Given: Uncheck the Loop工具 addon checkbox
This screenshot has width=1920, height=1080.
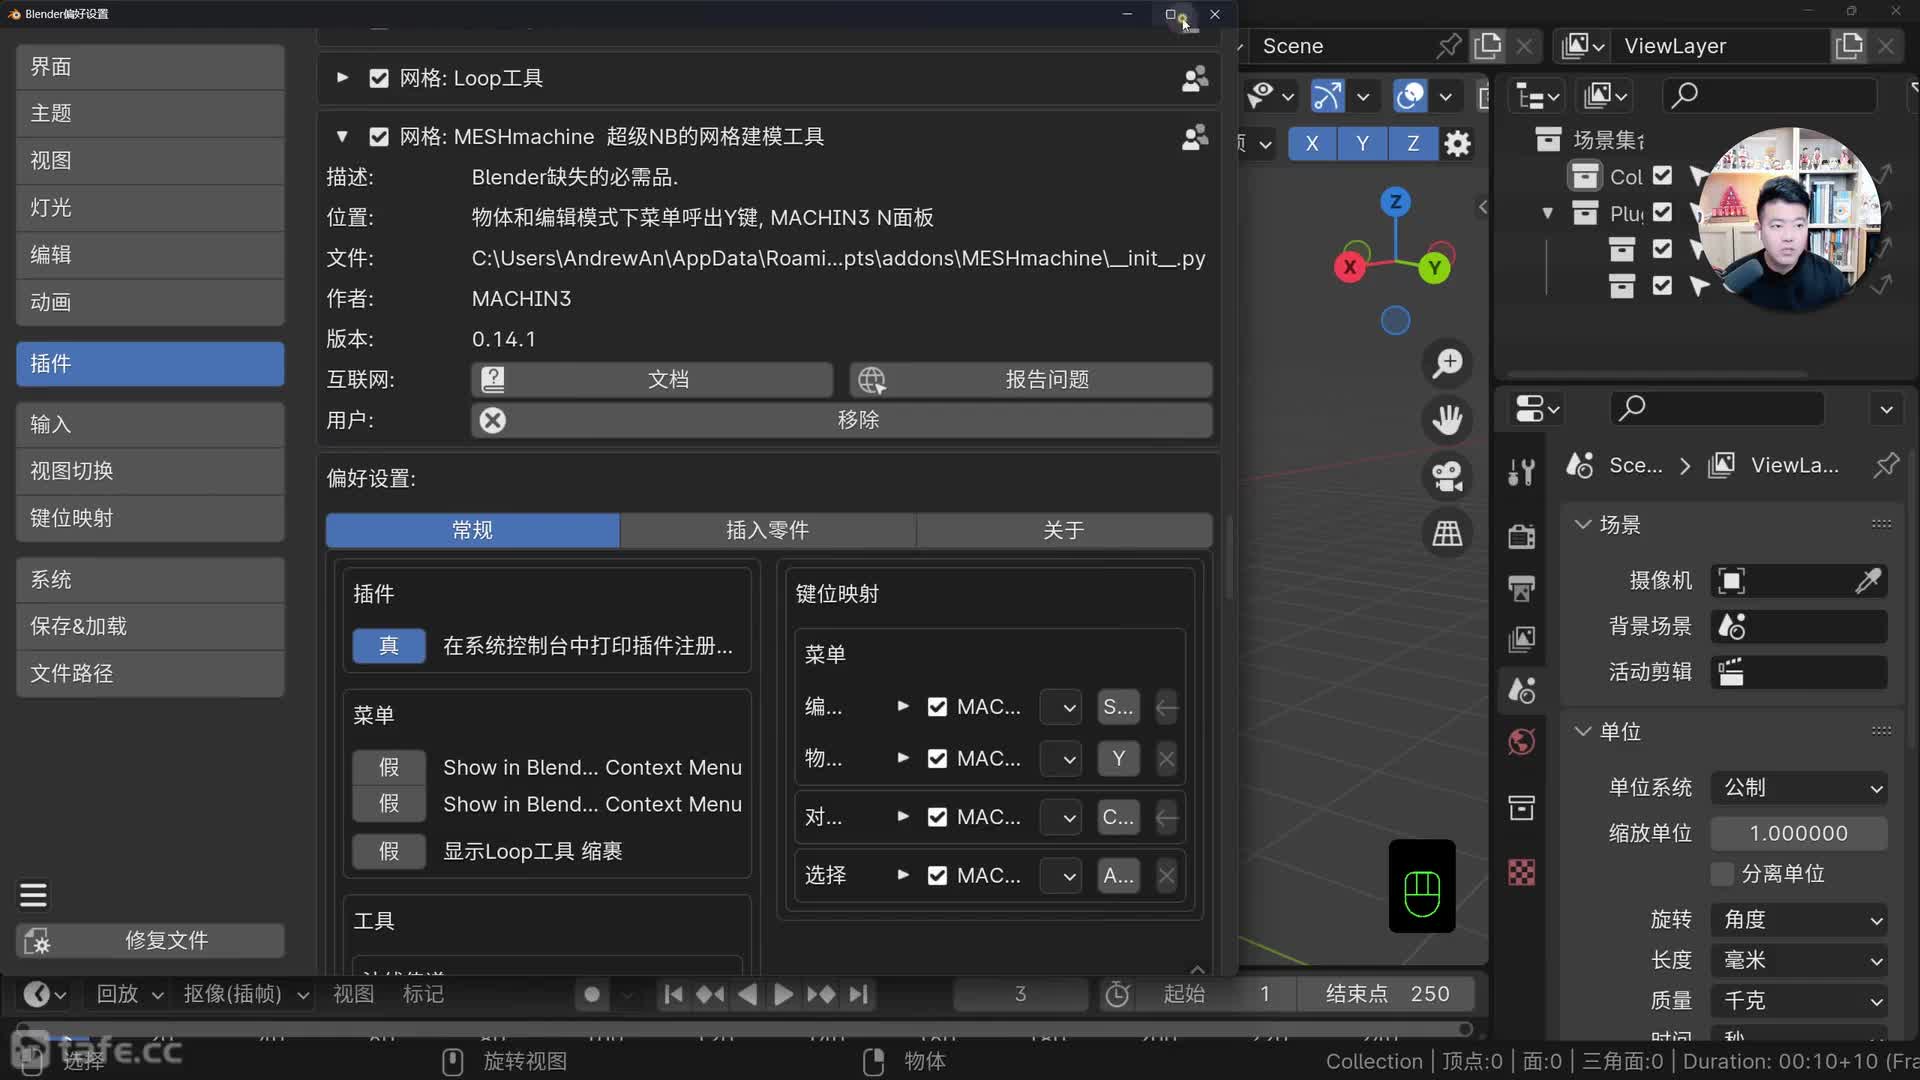Looking at the screenshot, I should (379, 79).
